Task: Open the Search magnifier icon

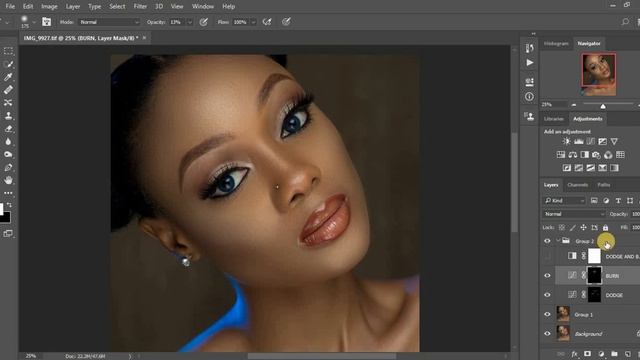Action: point(625,22)
